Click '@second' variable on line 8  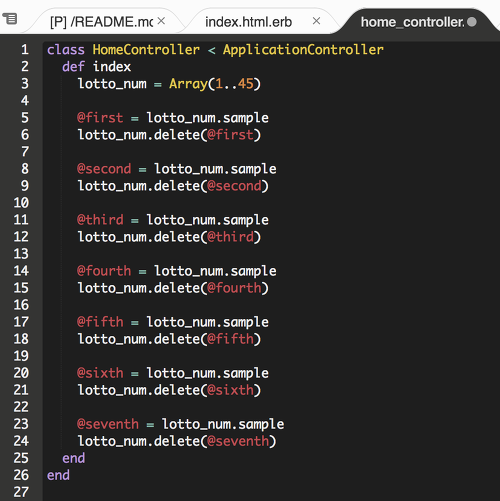tap(104, 169)
